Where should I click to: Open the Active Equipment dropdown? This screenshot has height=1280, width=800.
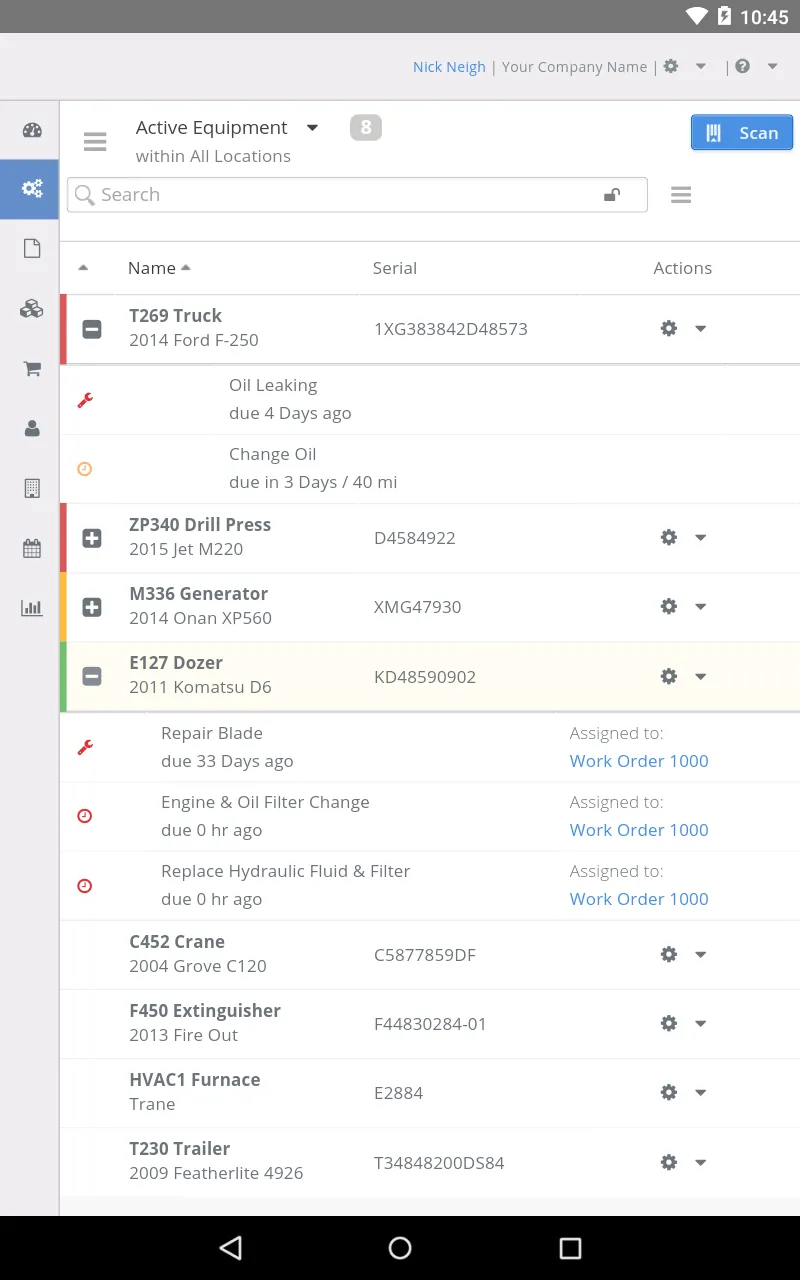(312, 128)
